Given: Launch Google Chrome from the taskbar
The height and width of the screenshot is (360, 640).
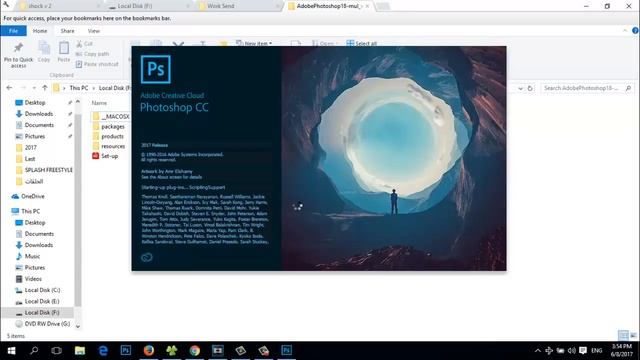Looking at the screenshot, I should click(x=195, y=351).
